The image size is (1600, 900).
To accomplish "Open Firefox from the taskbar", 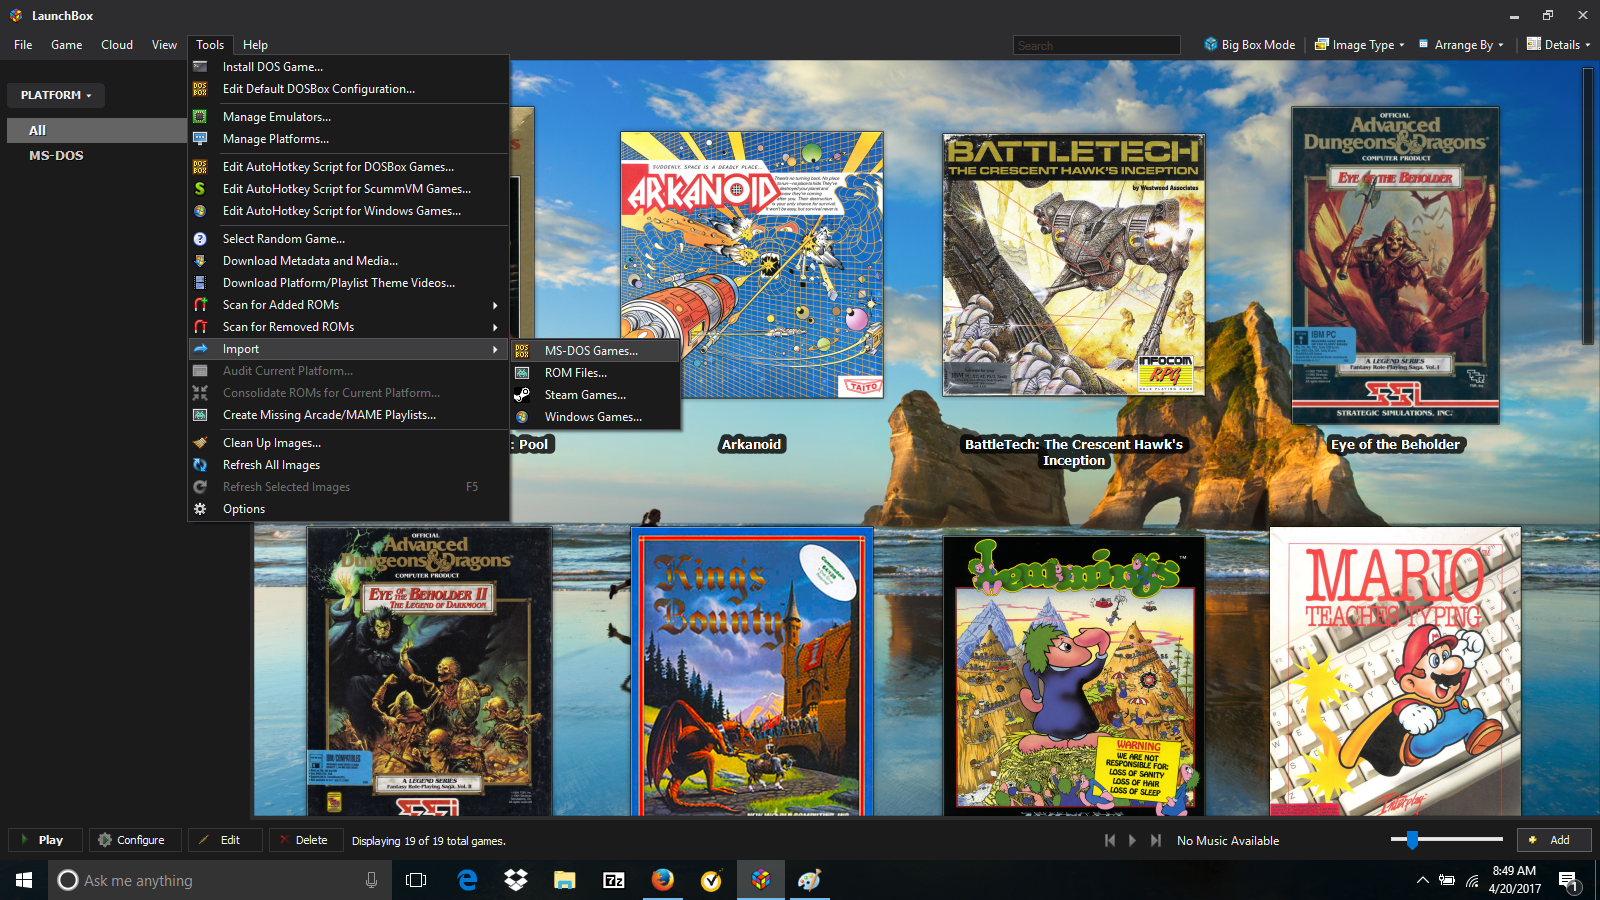I will 662,880.
